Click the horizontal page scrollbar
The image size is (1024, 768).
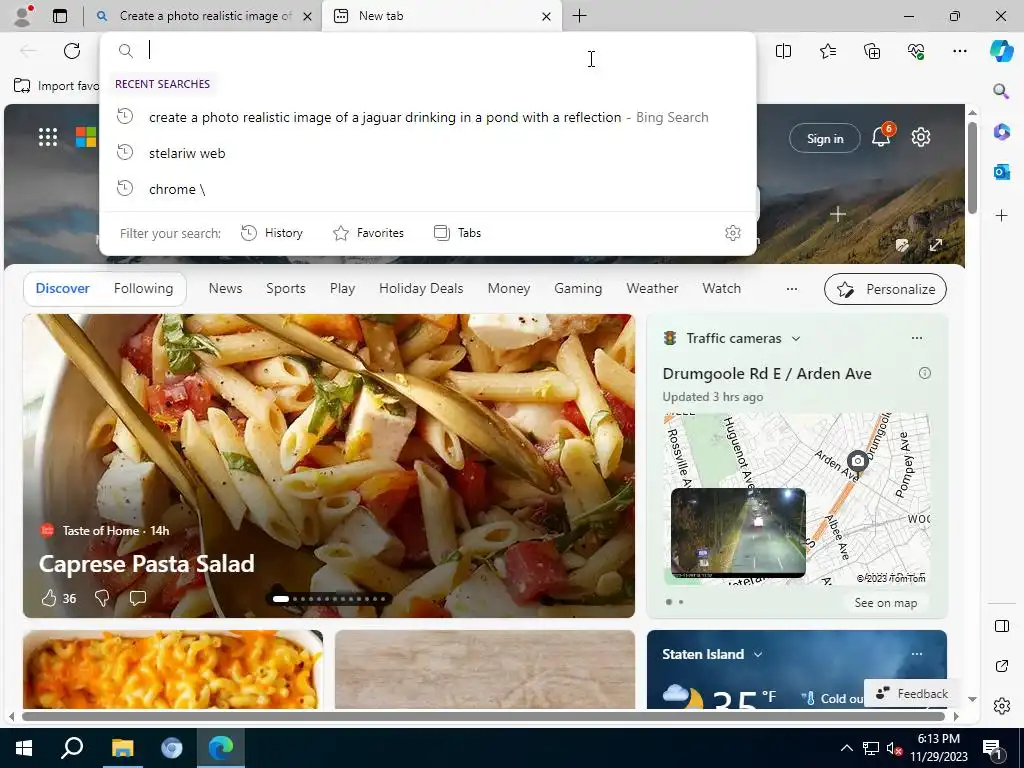click(483, 716)
